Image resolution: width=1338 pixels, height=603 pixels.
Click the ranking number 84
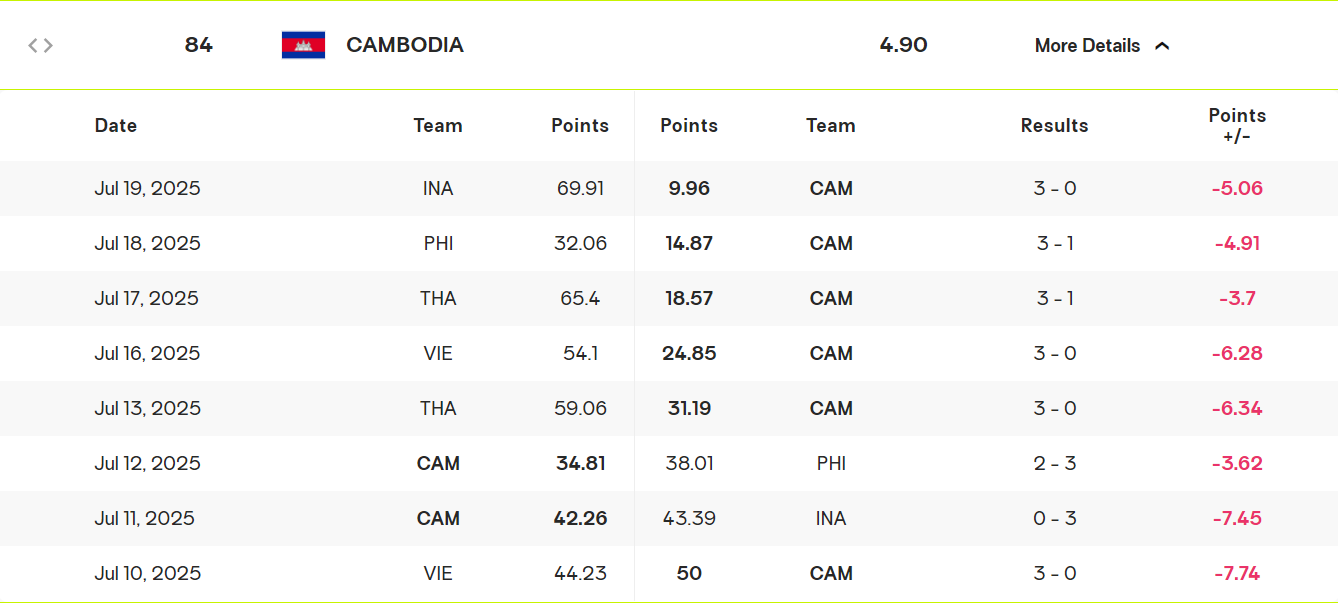(x=199, y=45)
